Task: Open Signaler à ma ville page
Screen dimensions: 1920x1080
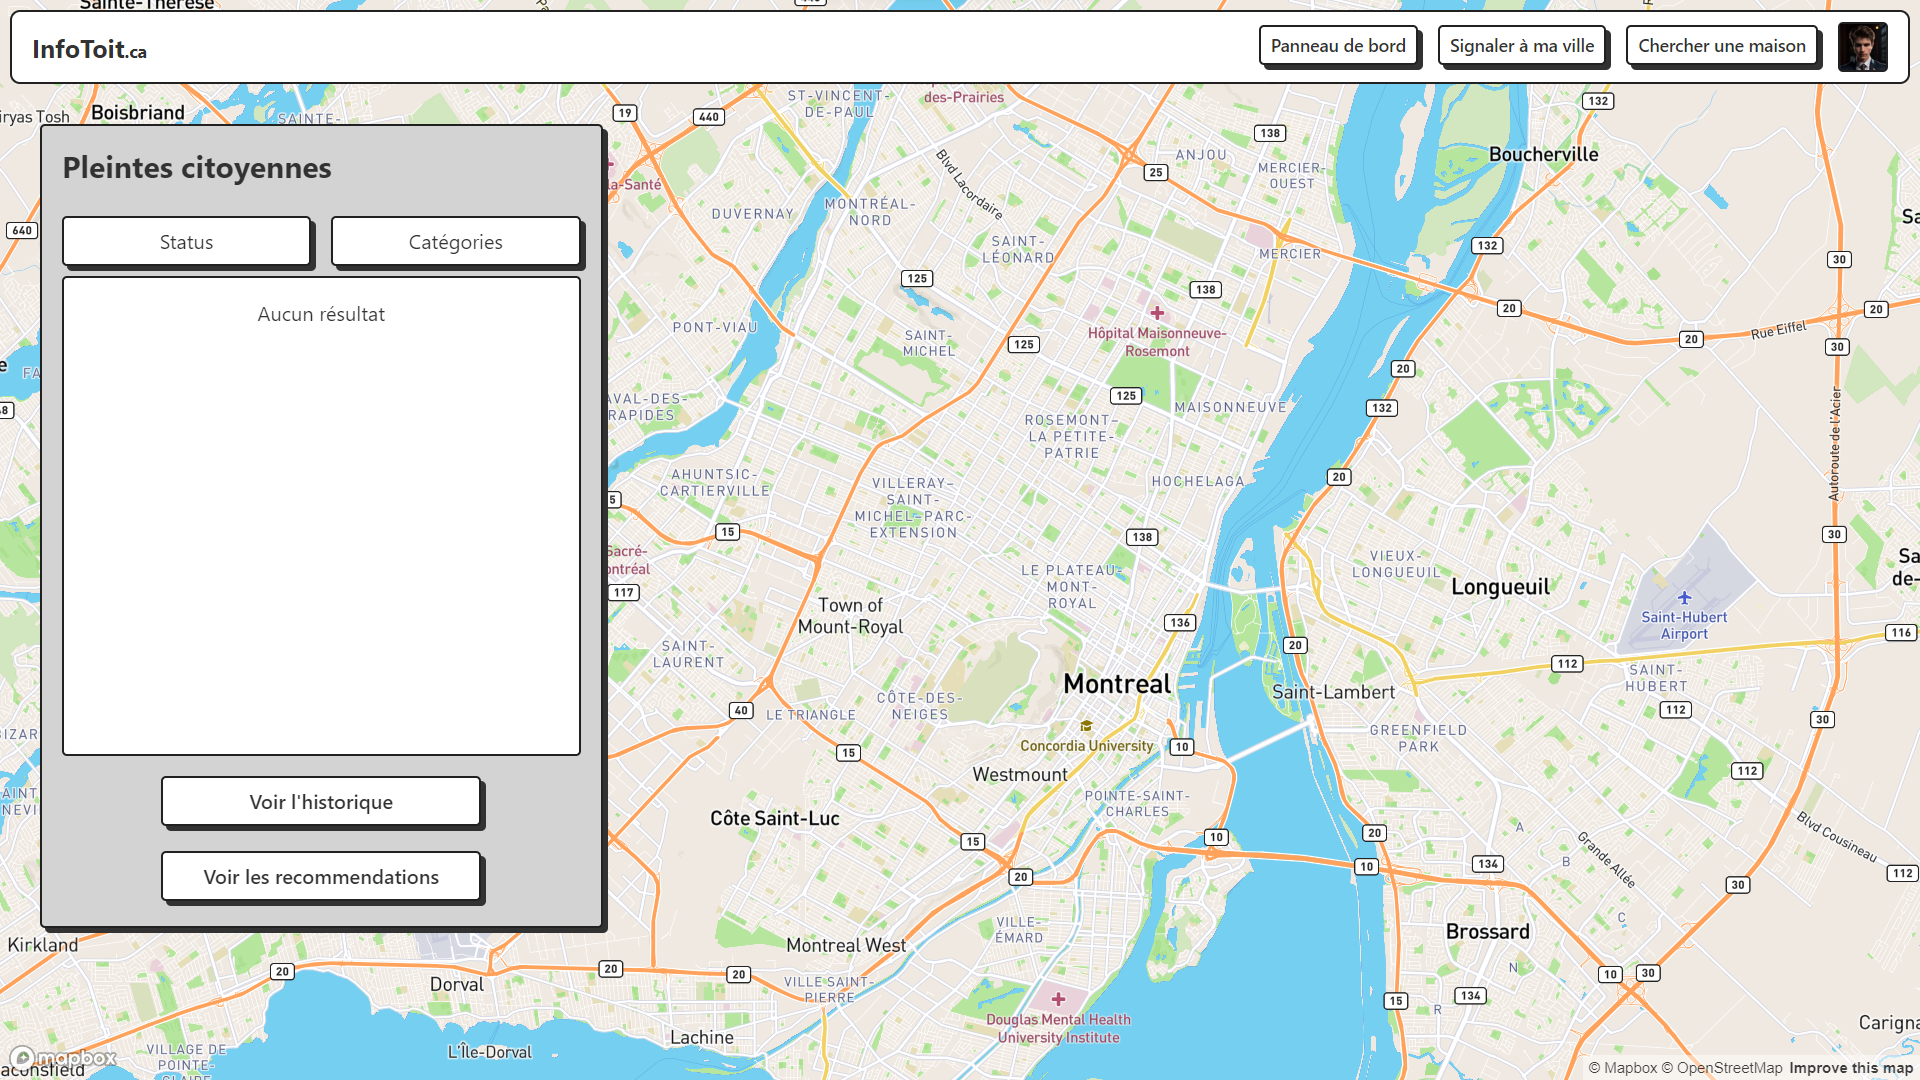Action: pos(1522,46)
